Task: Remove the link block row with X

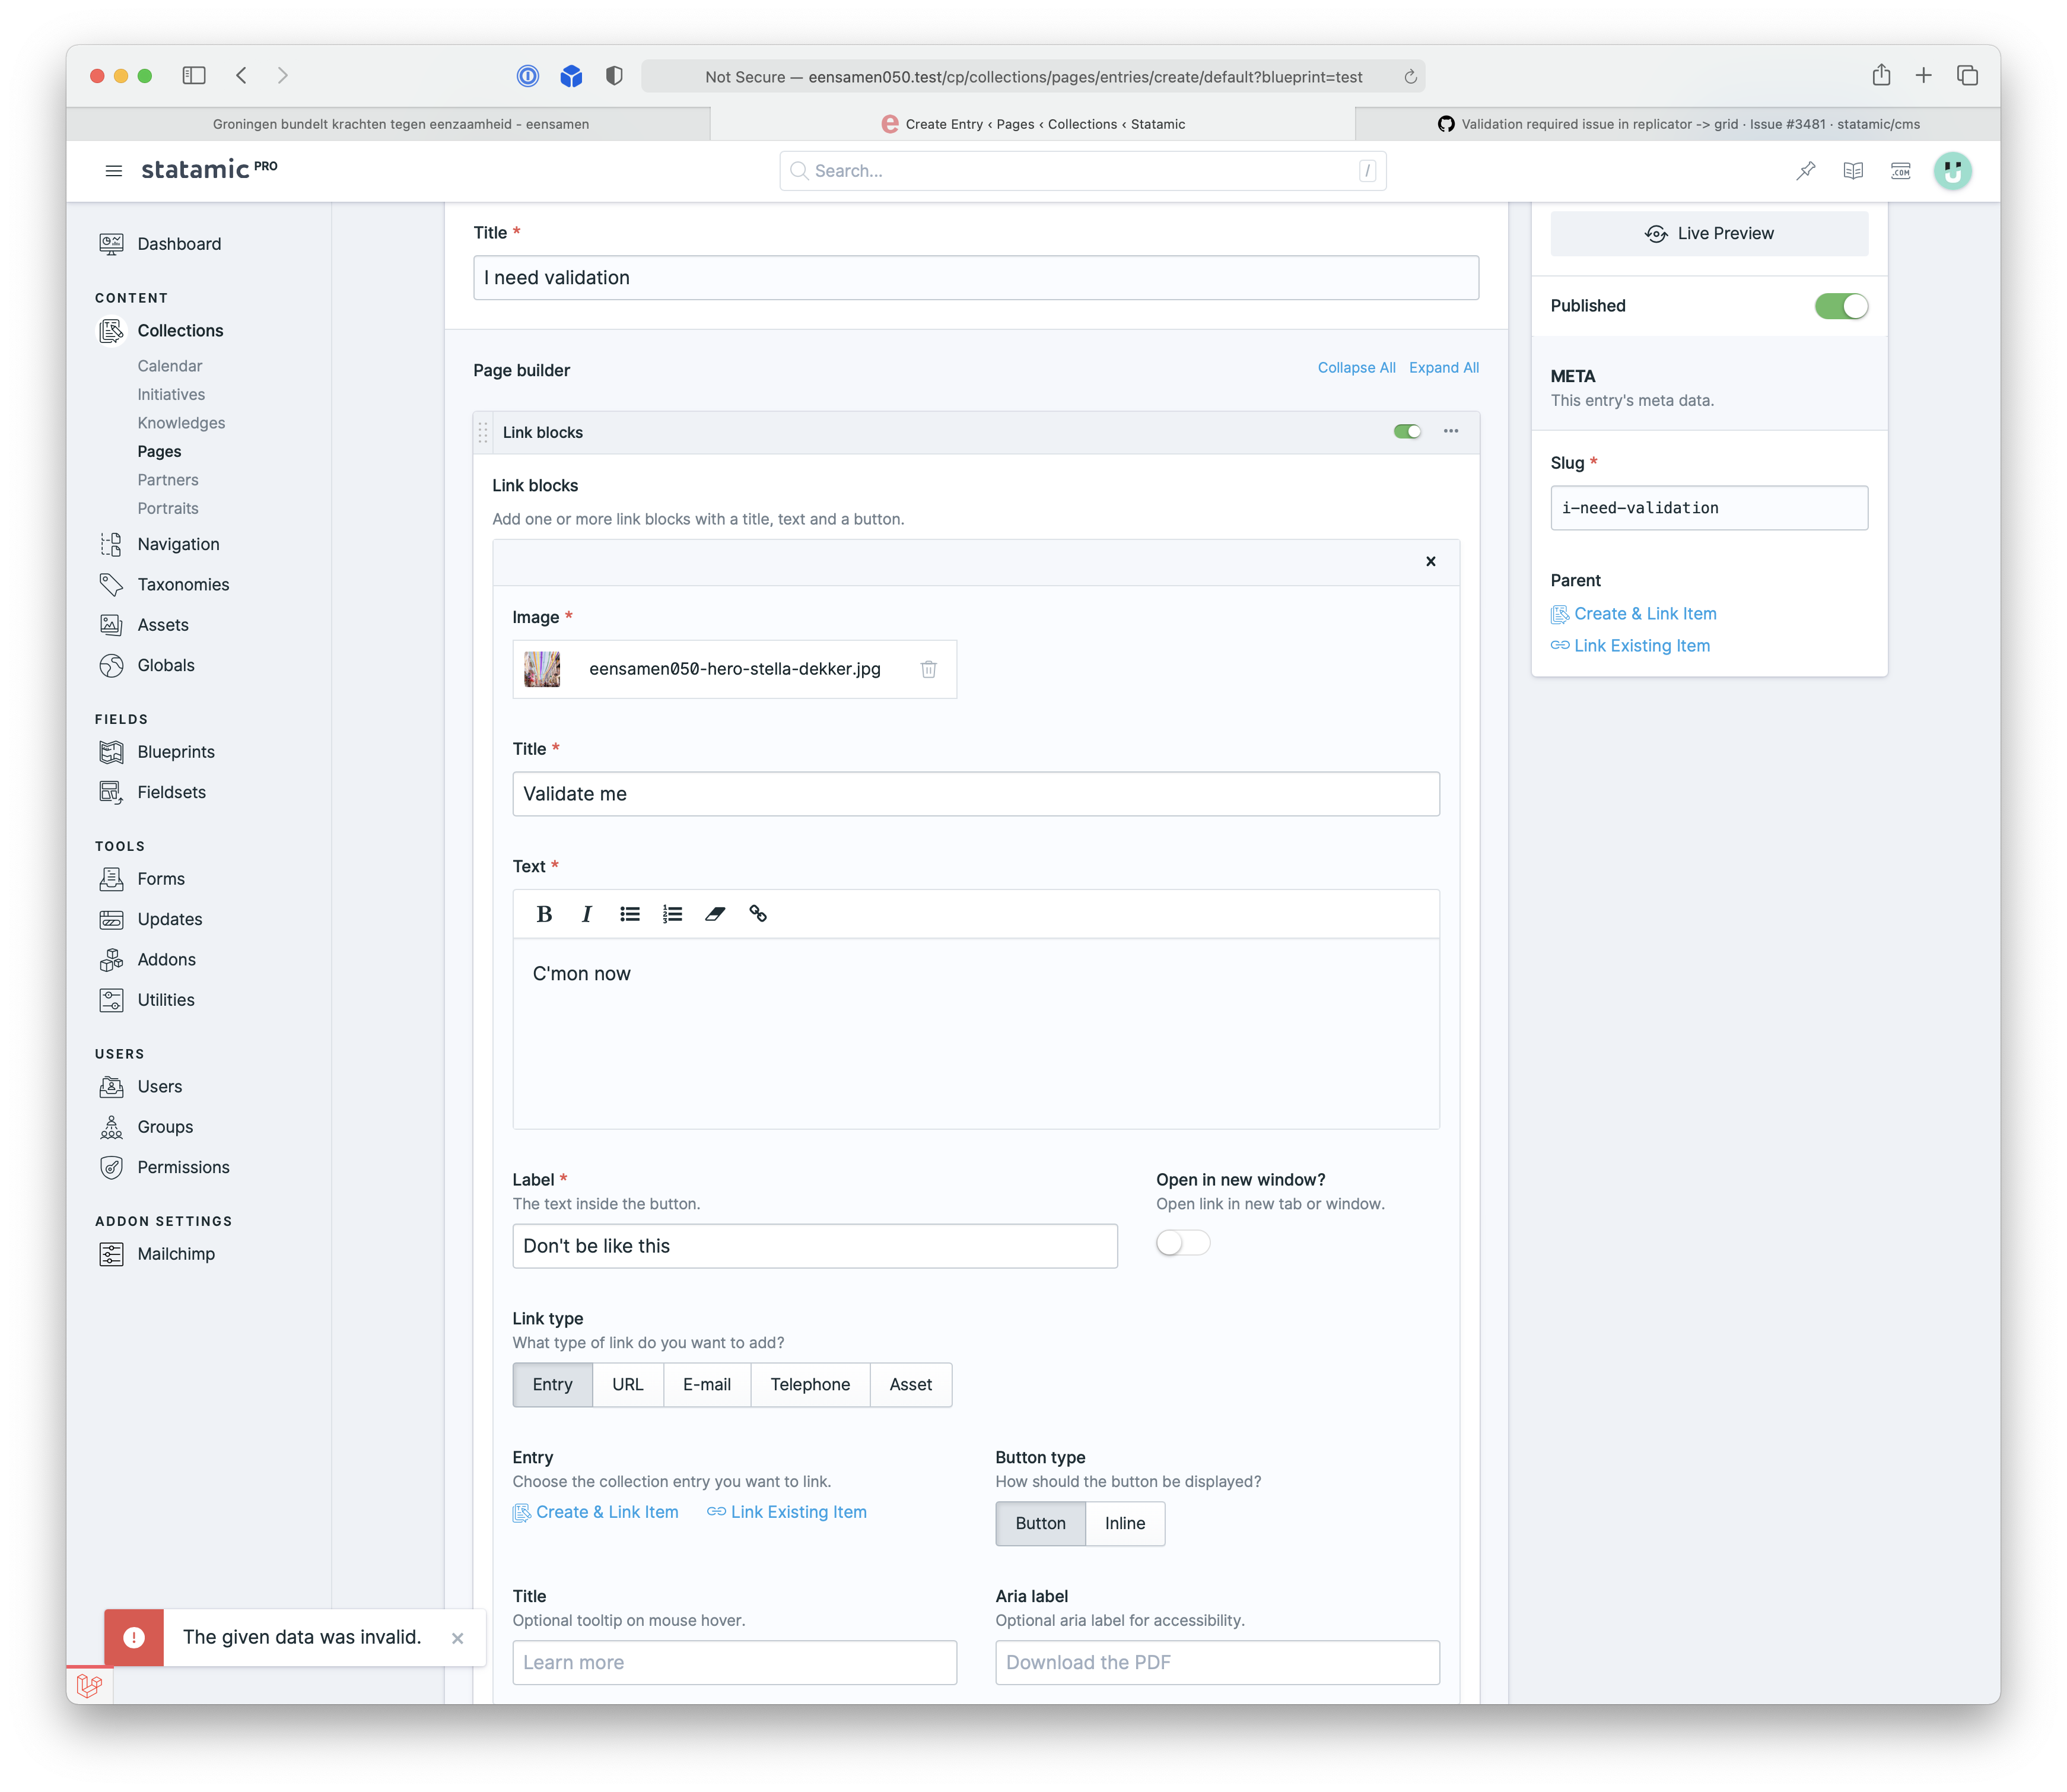Action: [x=1430, y=562]
